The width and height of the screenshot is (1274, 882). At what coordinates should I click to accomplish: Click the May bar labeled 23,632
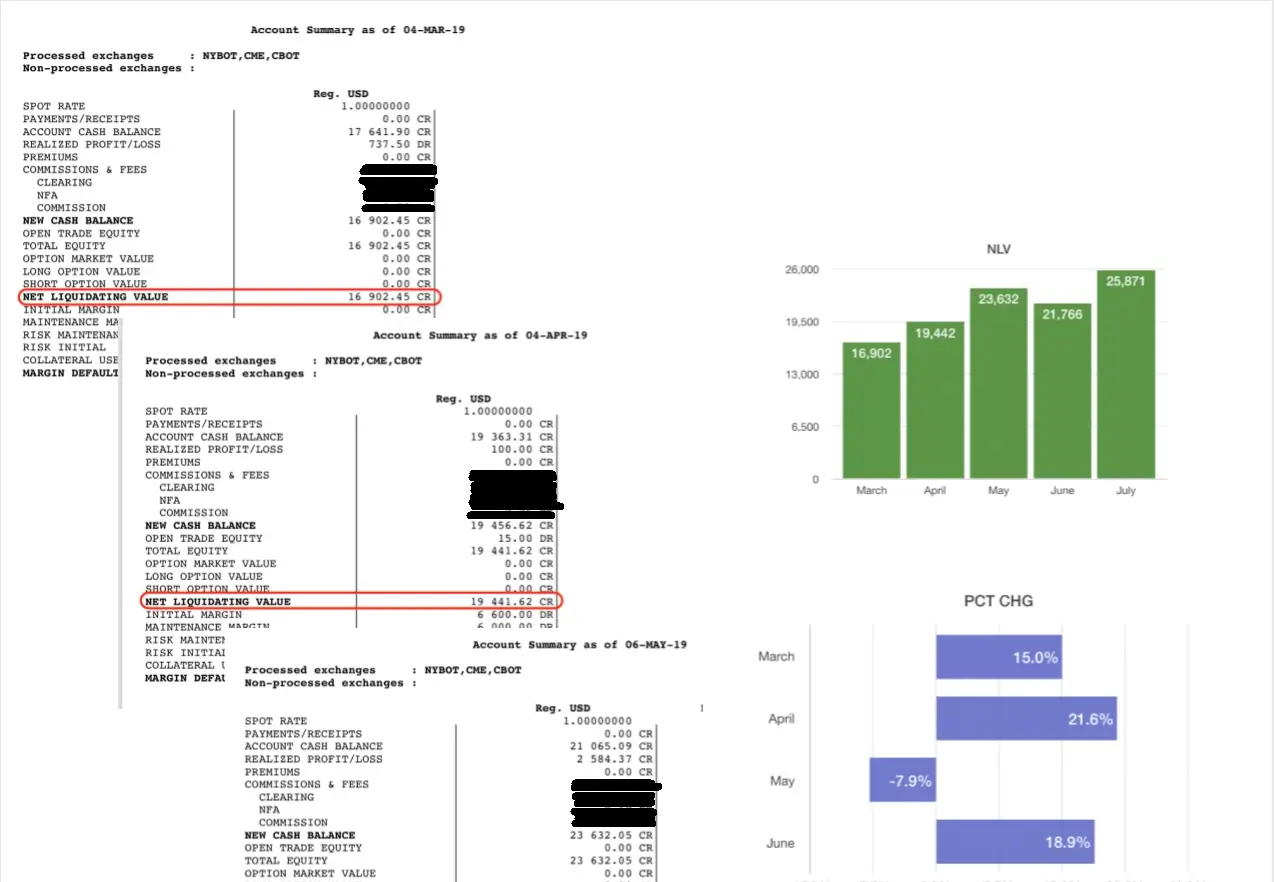998,383
